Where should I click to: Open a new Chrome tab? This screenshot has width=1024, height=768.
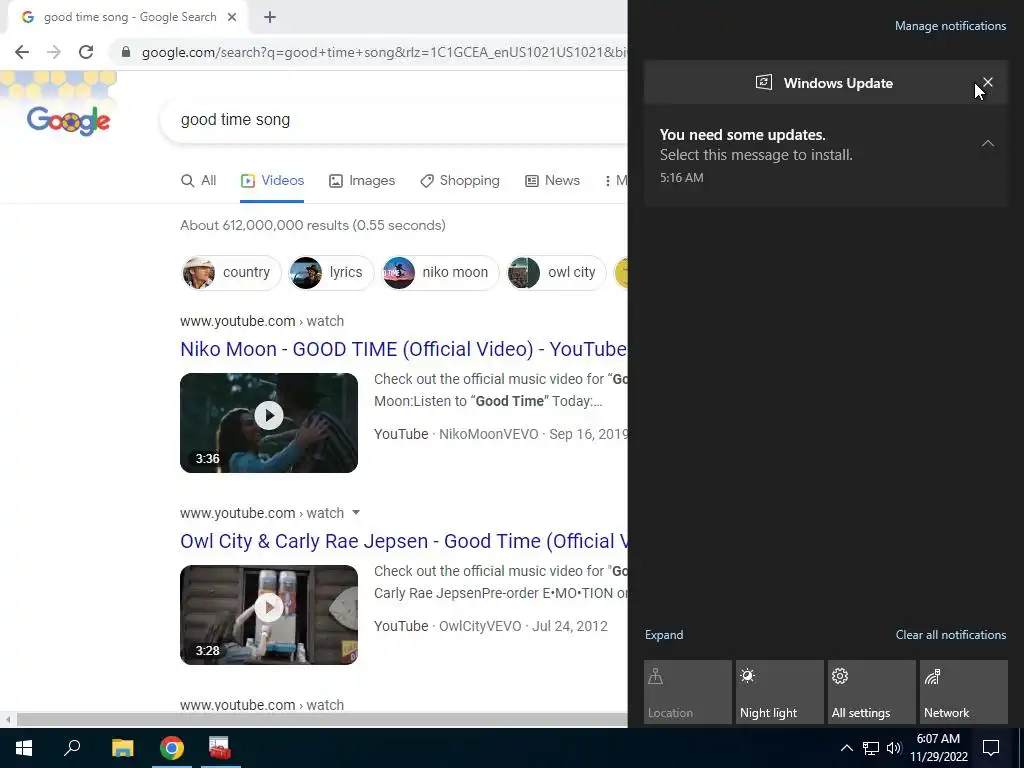[270, 17]
